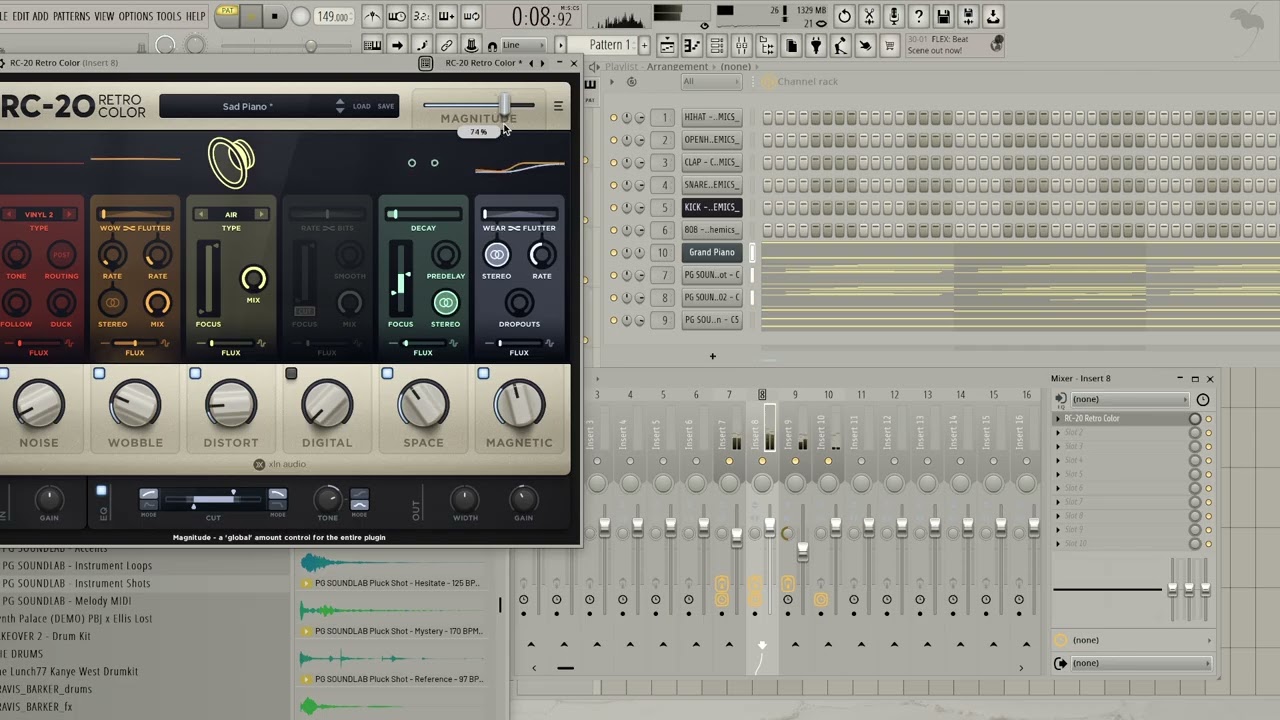Image resolution: width=1280 pixels, height=720 pixels.
Task: Enable the DIGITAL module power switch
Action: click(291, 374)
